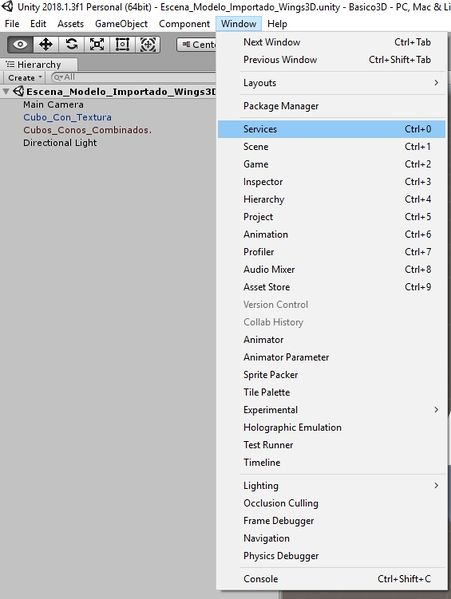Open the Inspector window

331,182
